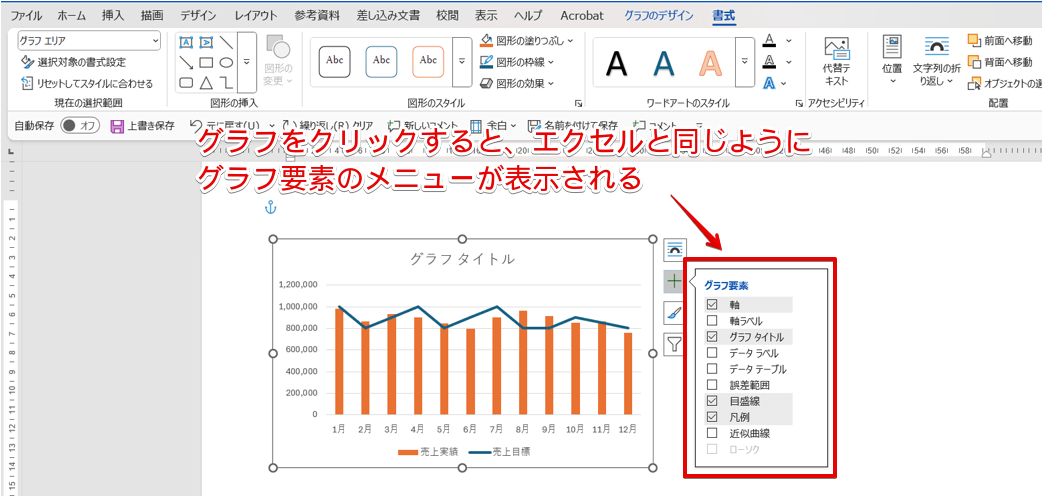Check the 近似曲線 checkbox
The image size is (1045, 499).
coord(712,433)
